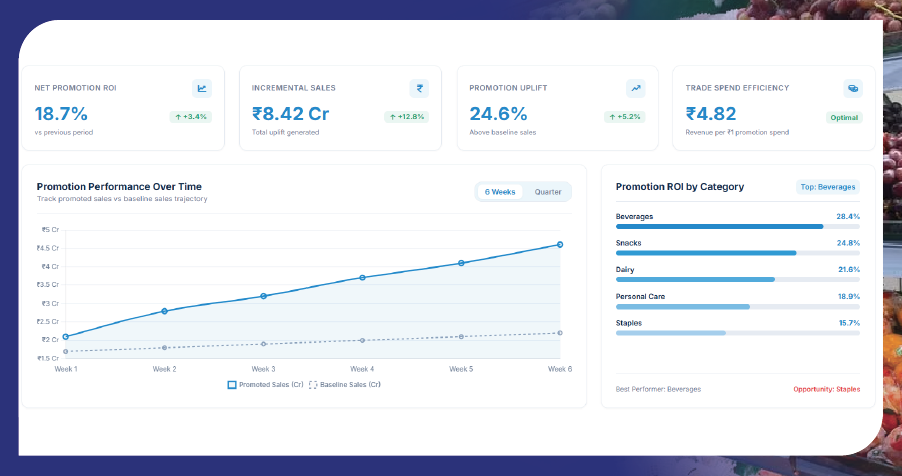Select the Week 1 baseline sales data point
Image resolution: width=902 pixels, height=476 pixels.
(66, 351)
